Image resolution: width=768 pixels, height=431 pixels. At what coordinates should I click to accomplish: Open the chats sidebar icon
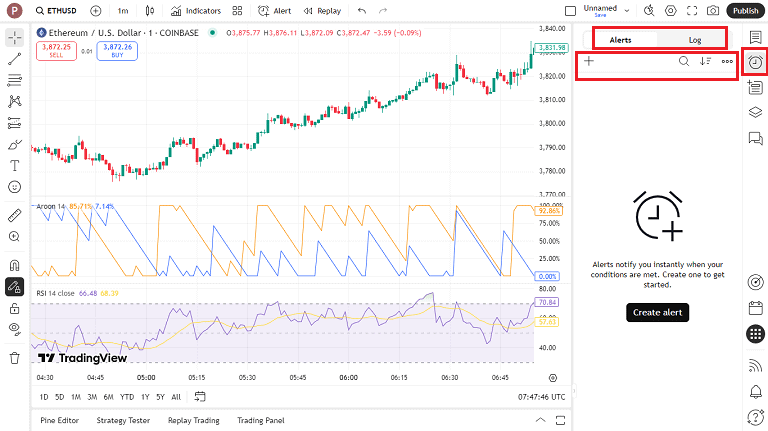(755, 139)
